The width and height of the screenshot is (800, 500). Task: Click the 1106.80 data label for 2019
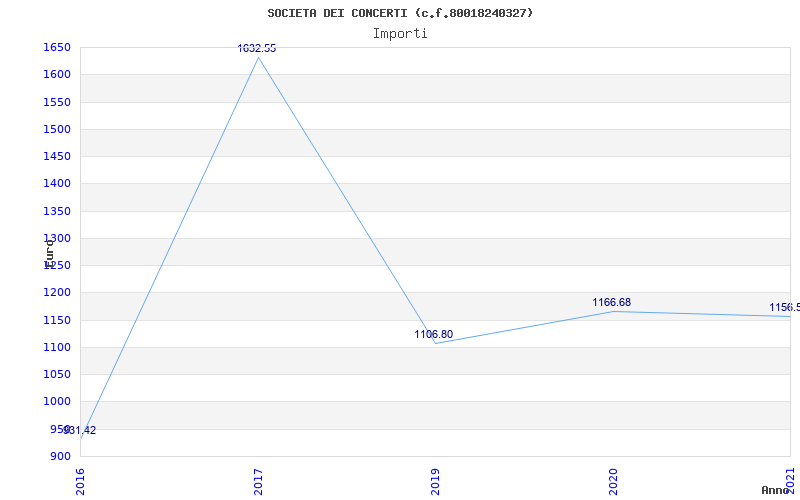tap(433, 335)
